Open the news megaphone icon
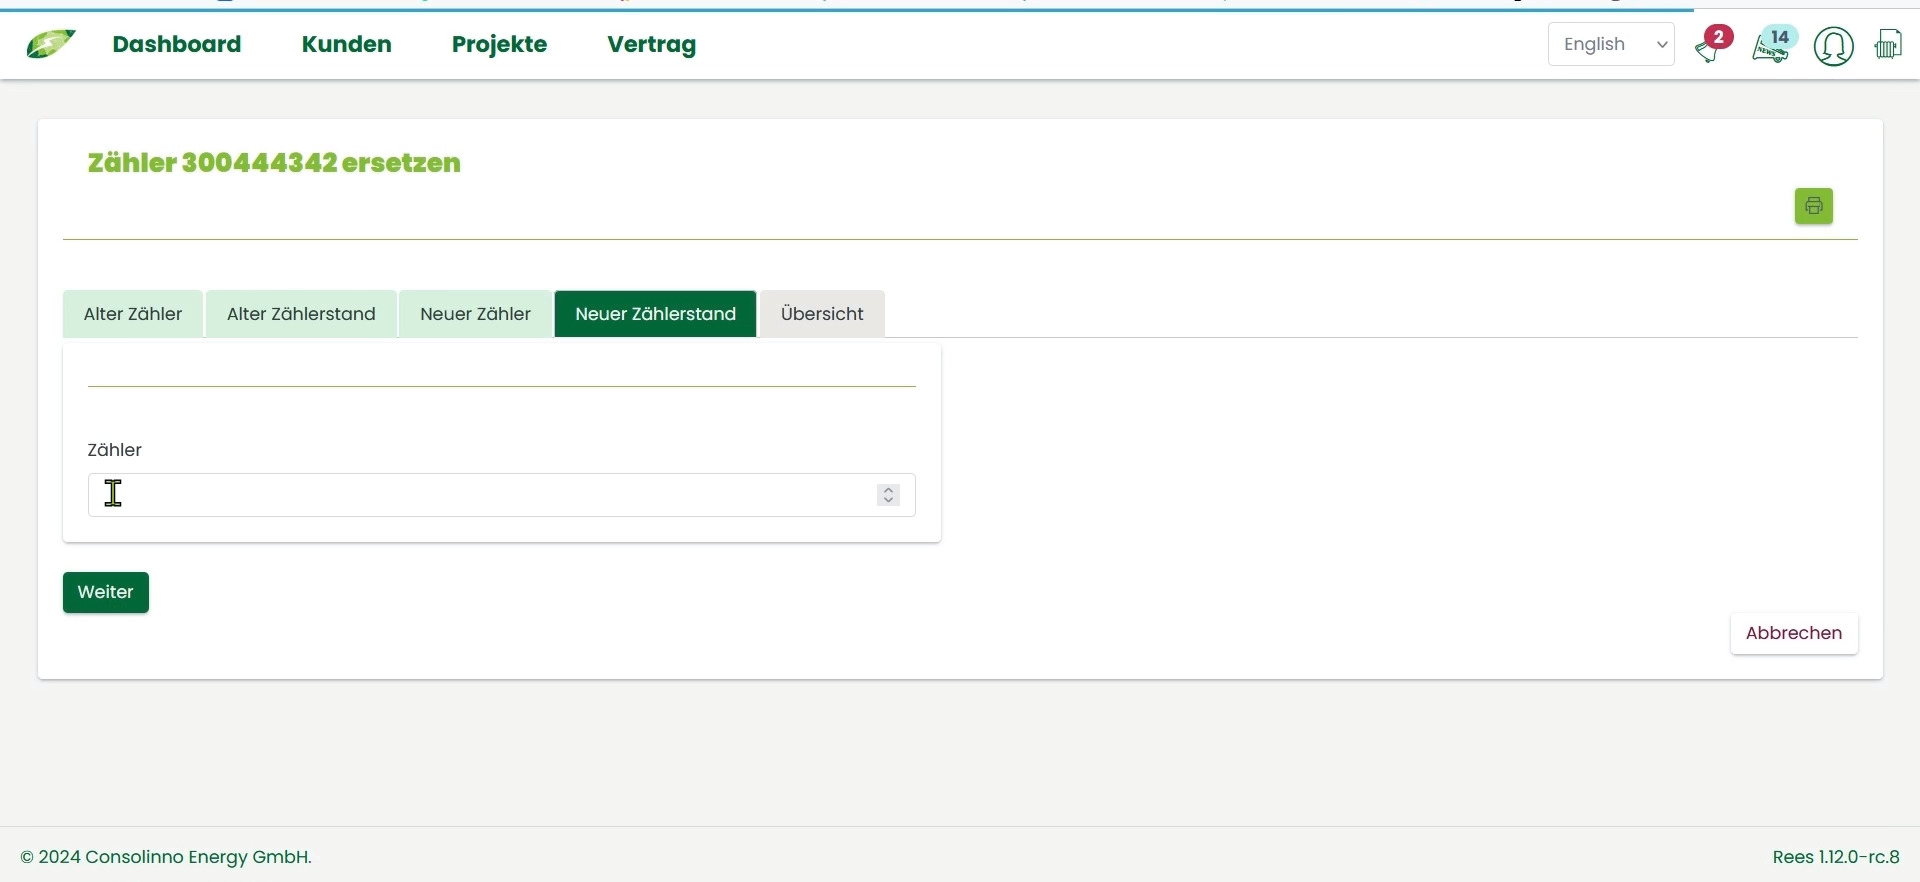 pos(1771,47)
